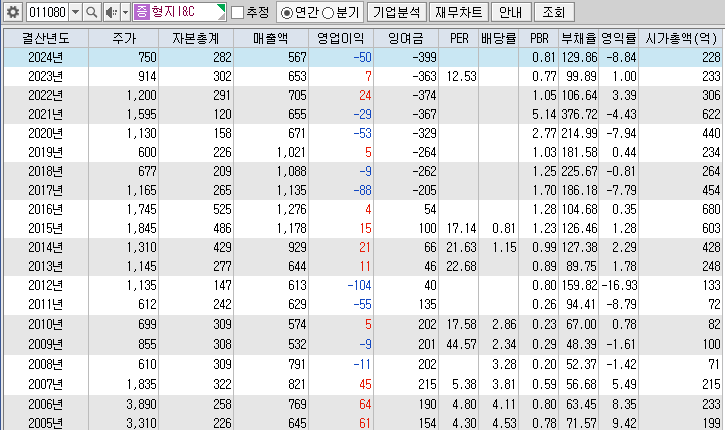The width and height of the screenshot is (725, 430).
Task: Enable the 추정 checkbox
Action: 237,12
